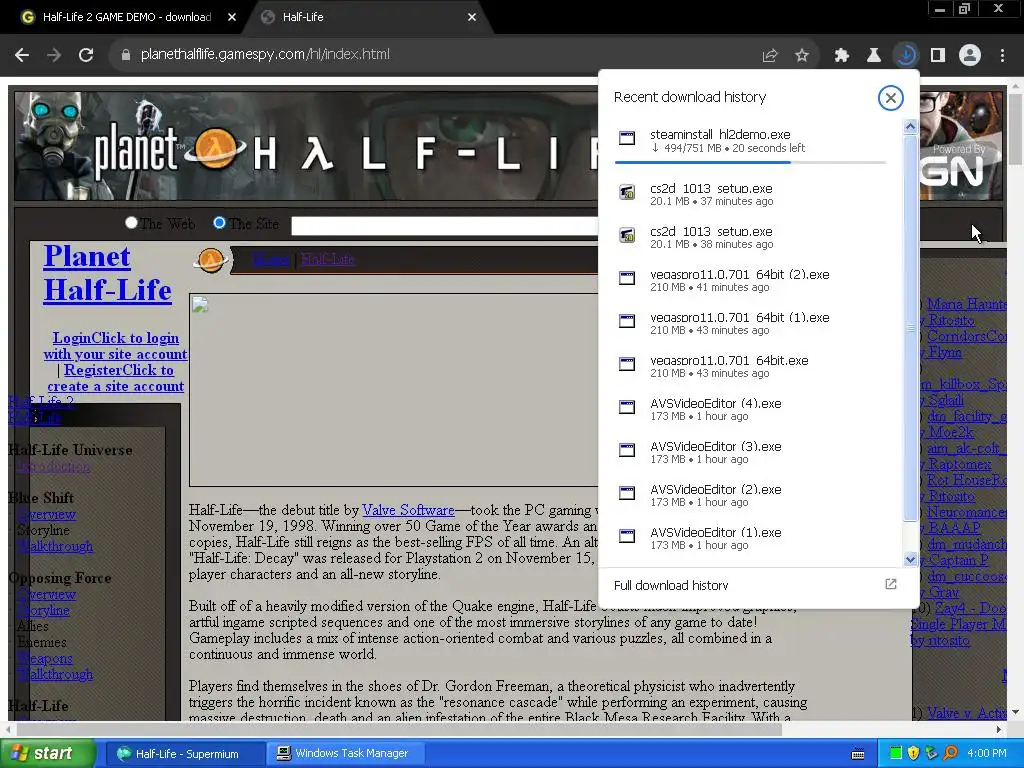The height and width of the screenshot is (768, 1024).
Task: Open AVSVideoEditor (4).exe download entry
Action: [751, 409]
